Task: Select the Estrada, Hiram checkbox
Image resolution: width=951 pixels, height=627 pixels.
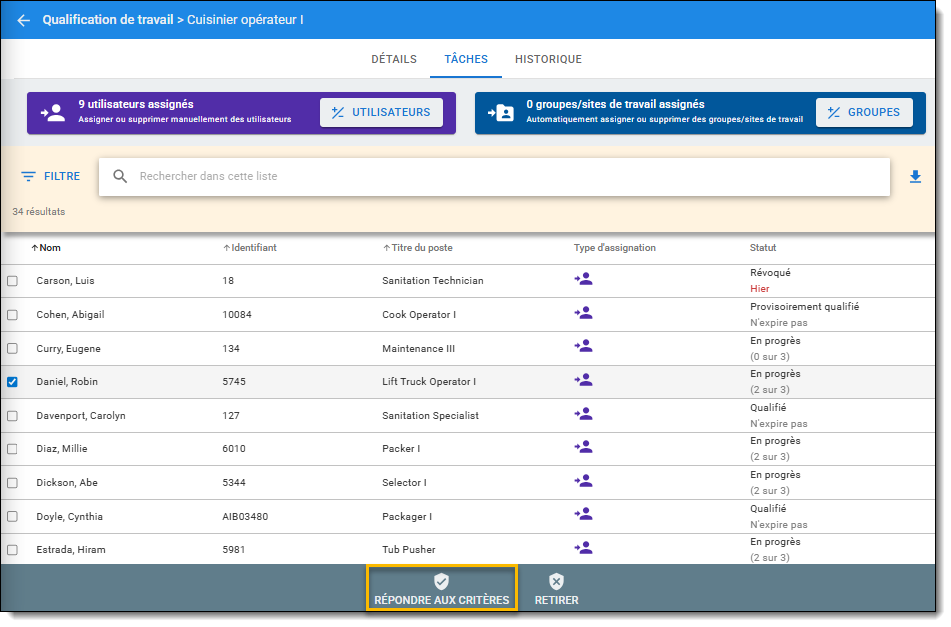Action: point(13,550)
